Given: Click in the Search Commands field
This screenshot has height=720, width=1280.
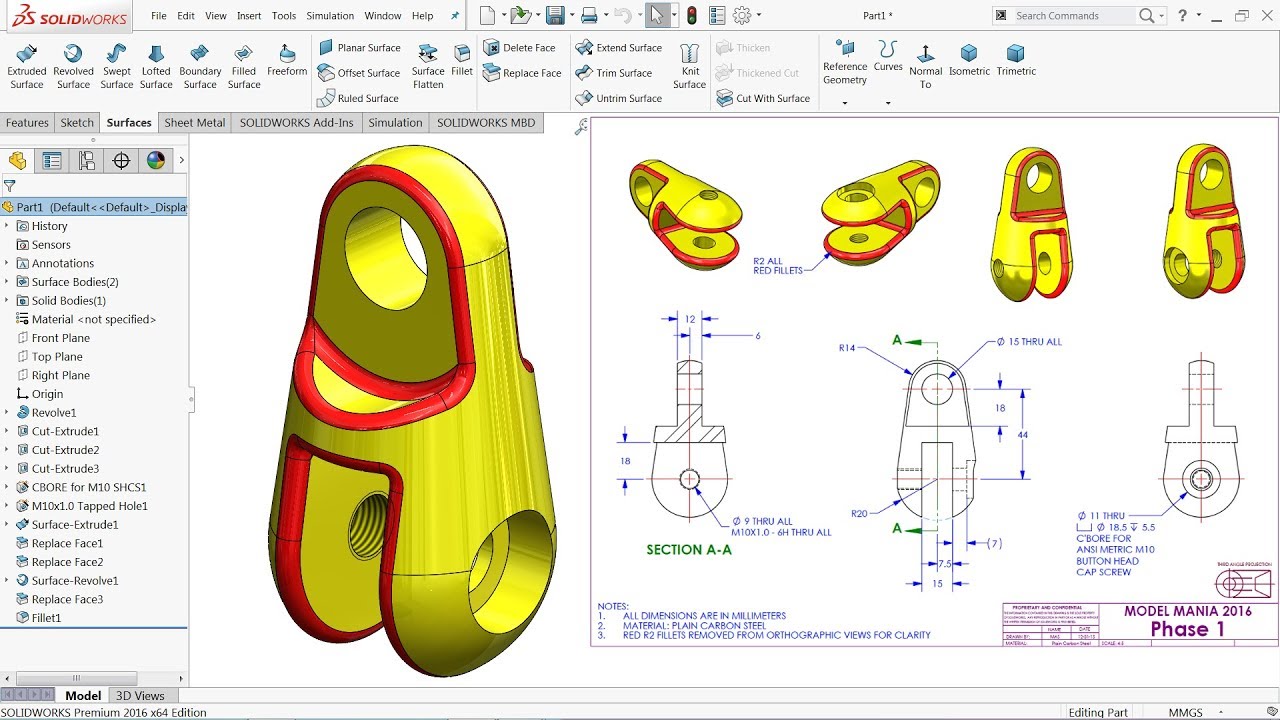Looking at the screenshot, I should point(1076,15).
